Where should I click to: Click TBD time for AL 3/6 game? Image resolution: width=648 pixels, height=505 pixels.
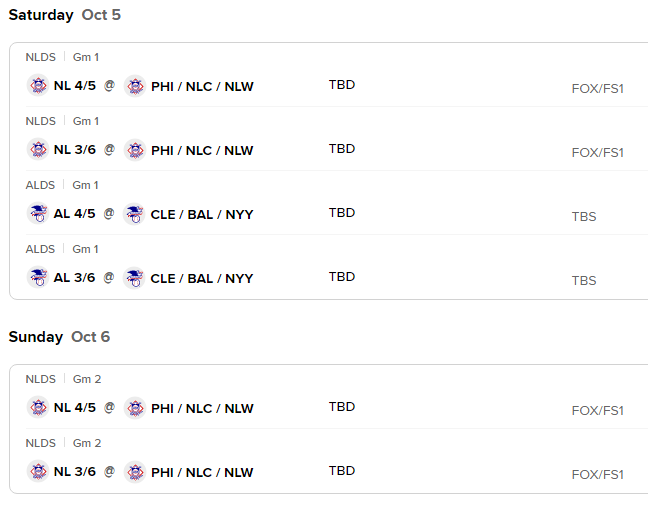click(342, 276)
